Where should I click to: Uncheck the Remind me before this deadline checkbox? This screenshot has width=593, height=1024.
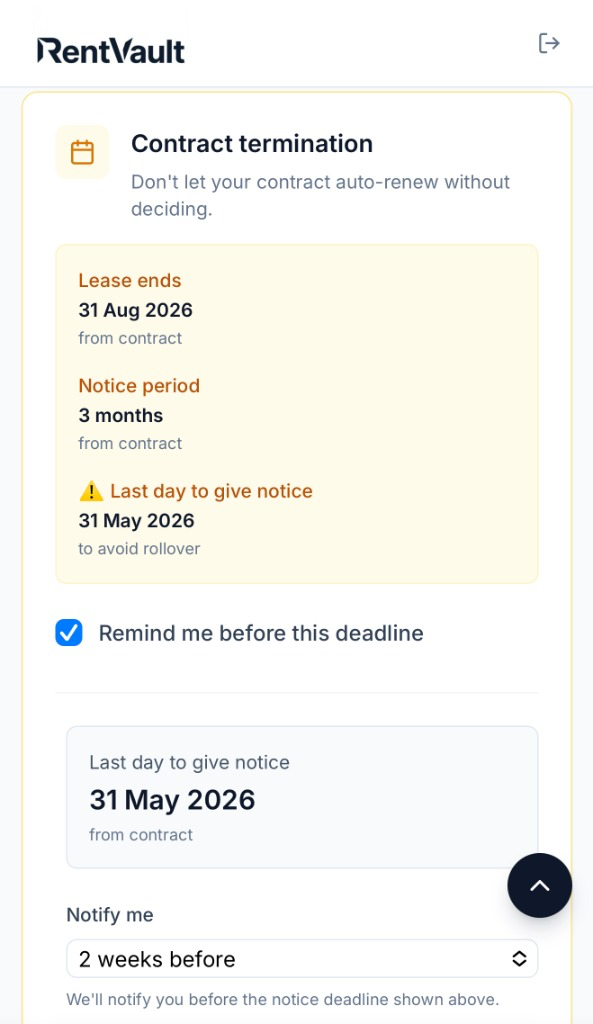pos(69,633)
